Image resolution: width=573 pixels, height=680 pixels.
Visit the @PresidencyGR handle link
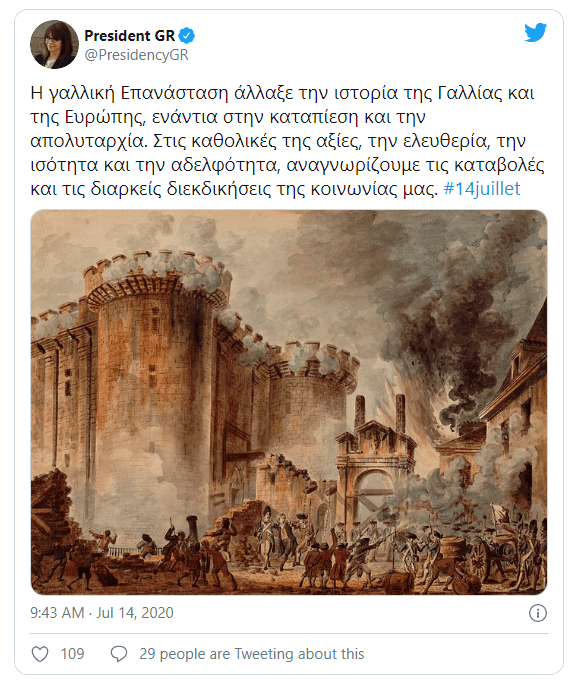tap(136, 55)
